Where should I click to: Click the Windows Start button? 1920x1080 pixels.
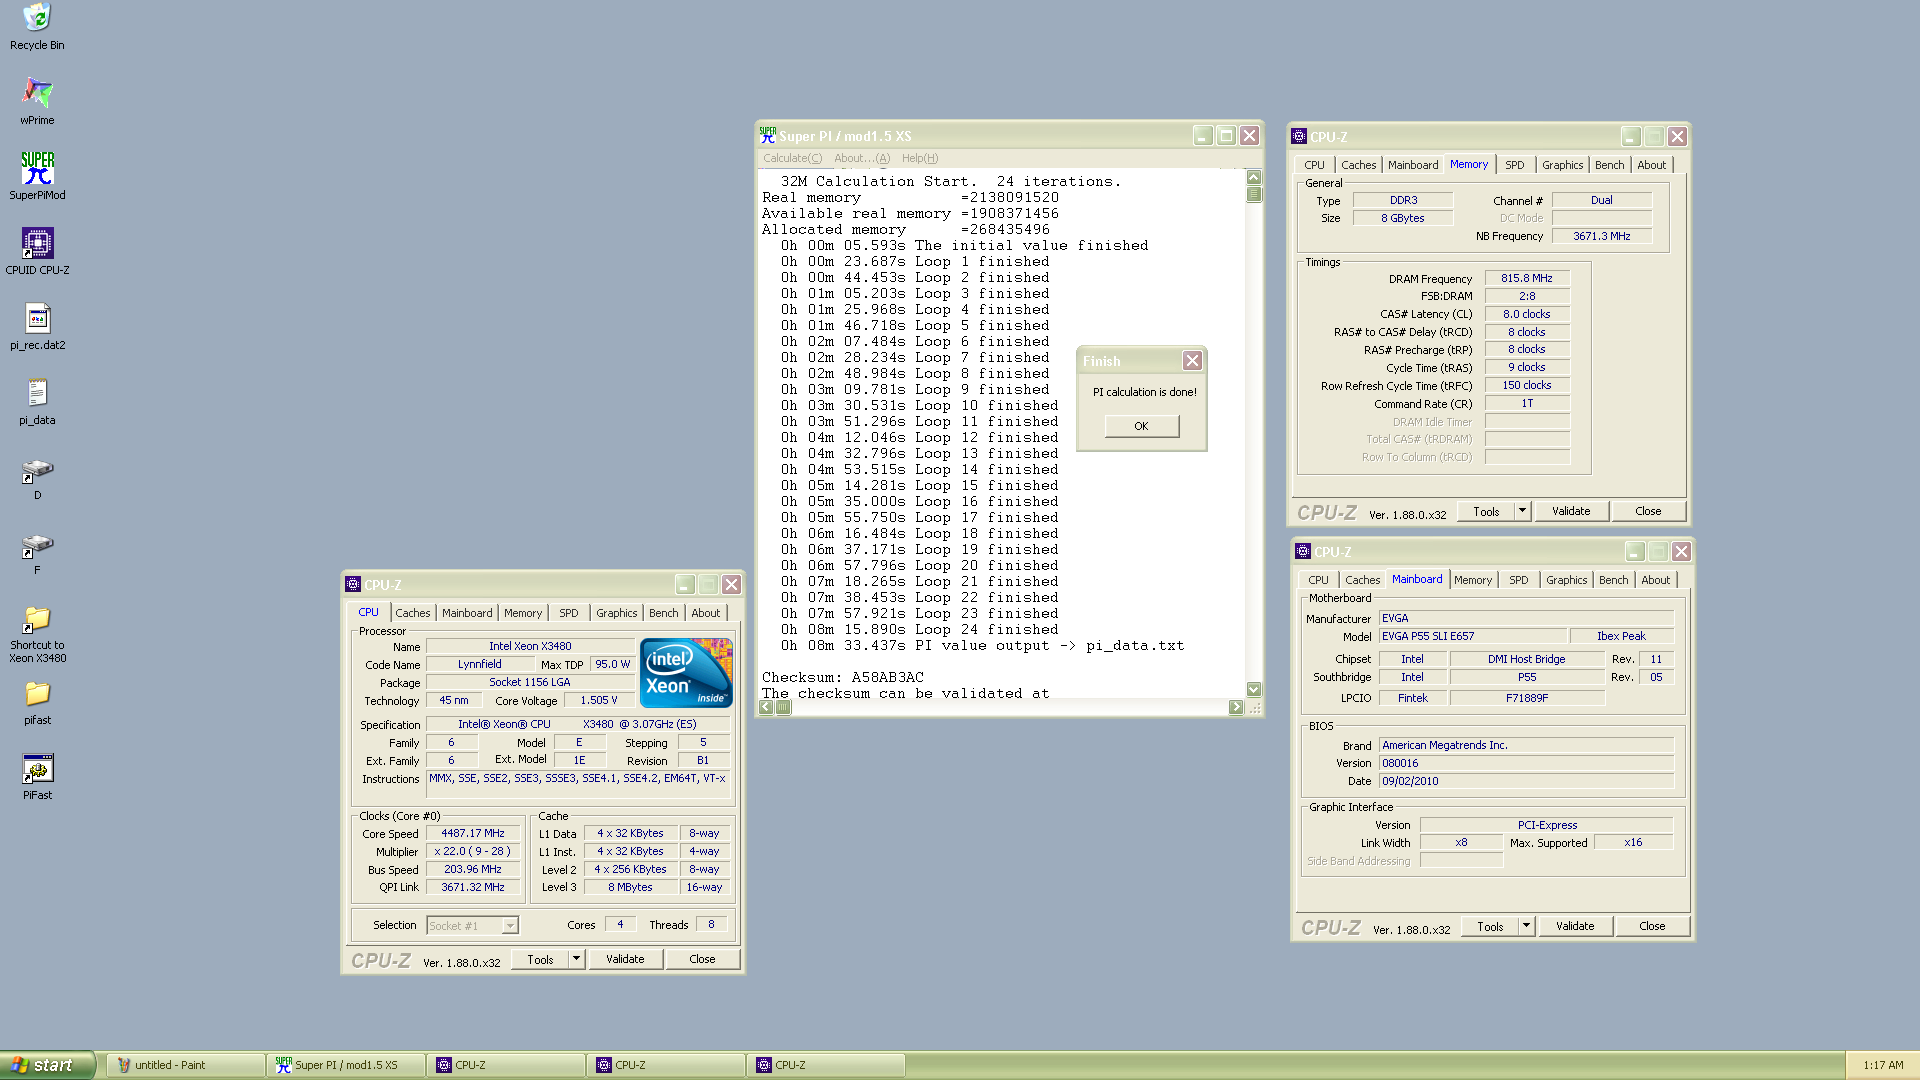(x=47, y=1065)
